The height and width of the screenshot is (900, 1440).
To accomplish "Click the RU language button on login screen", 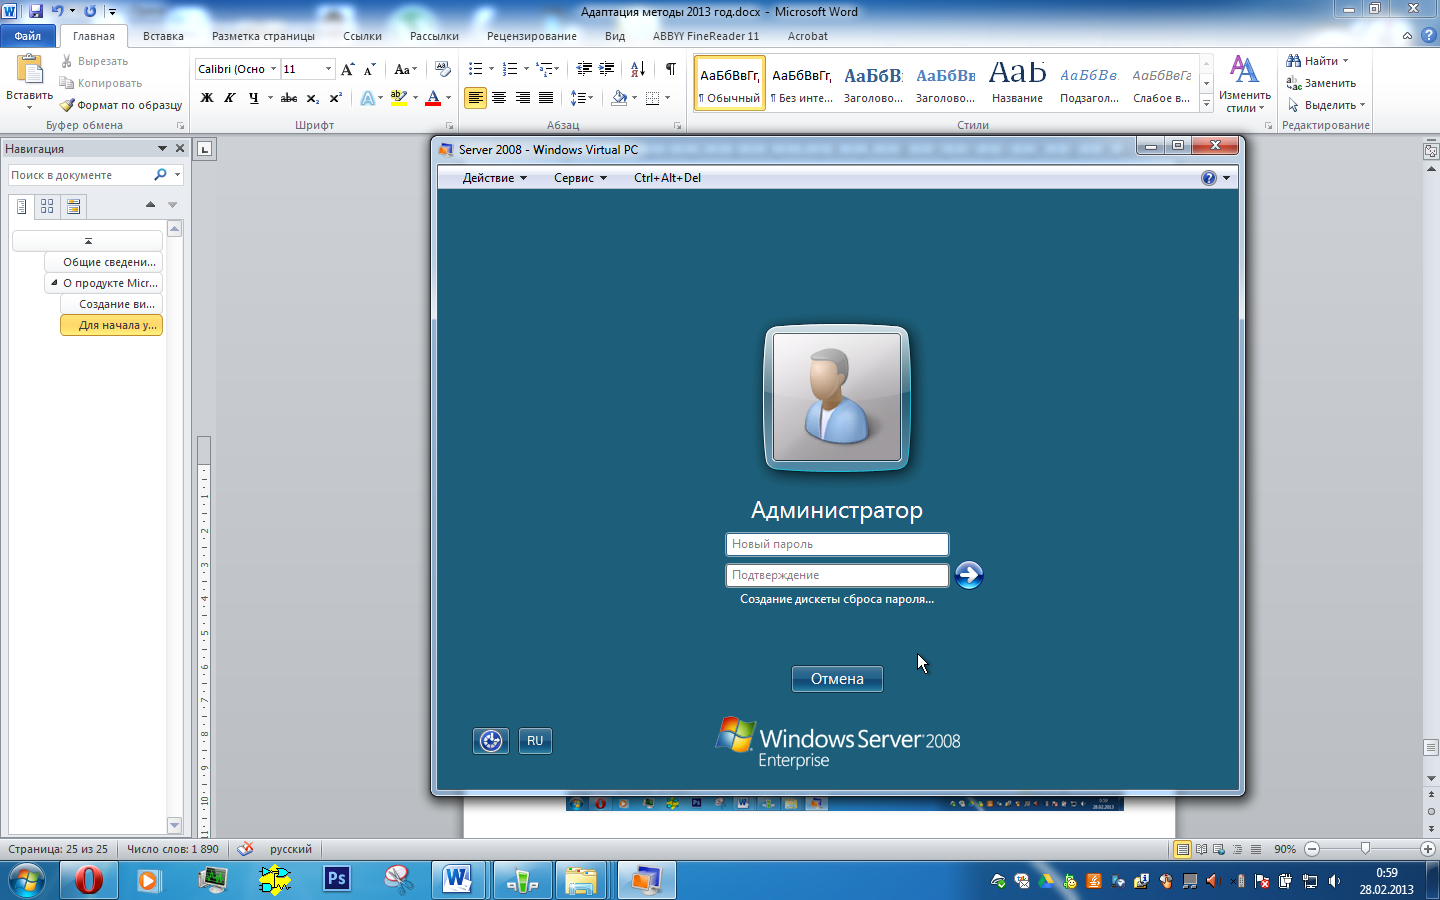I will 535,741.
